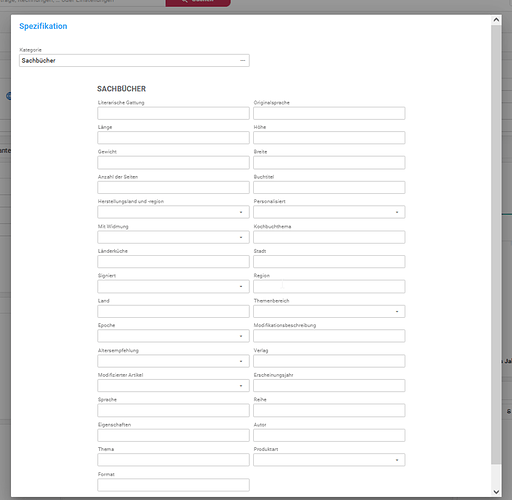Click the Buchtitel input field
Image resolution: width=512 pixels, height=500 pixels.
(x=329, y=187)
